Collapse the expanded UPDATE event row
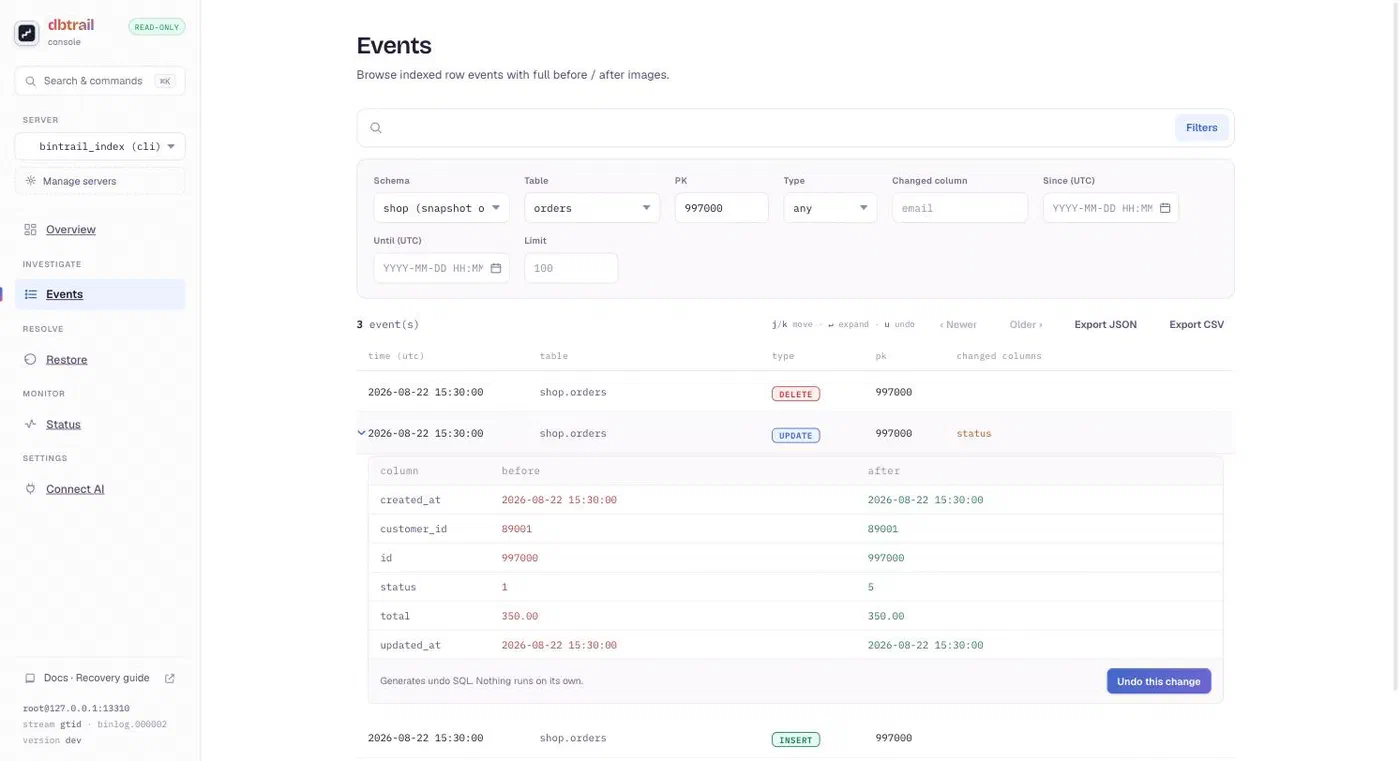 [362, 433]
